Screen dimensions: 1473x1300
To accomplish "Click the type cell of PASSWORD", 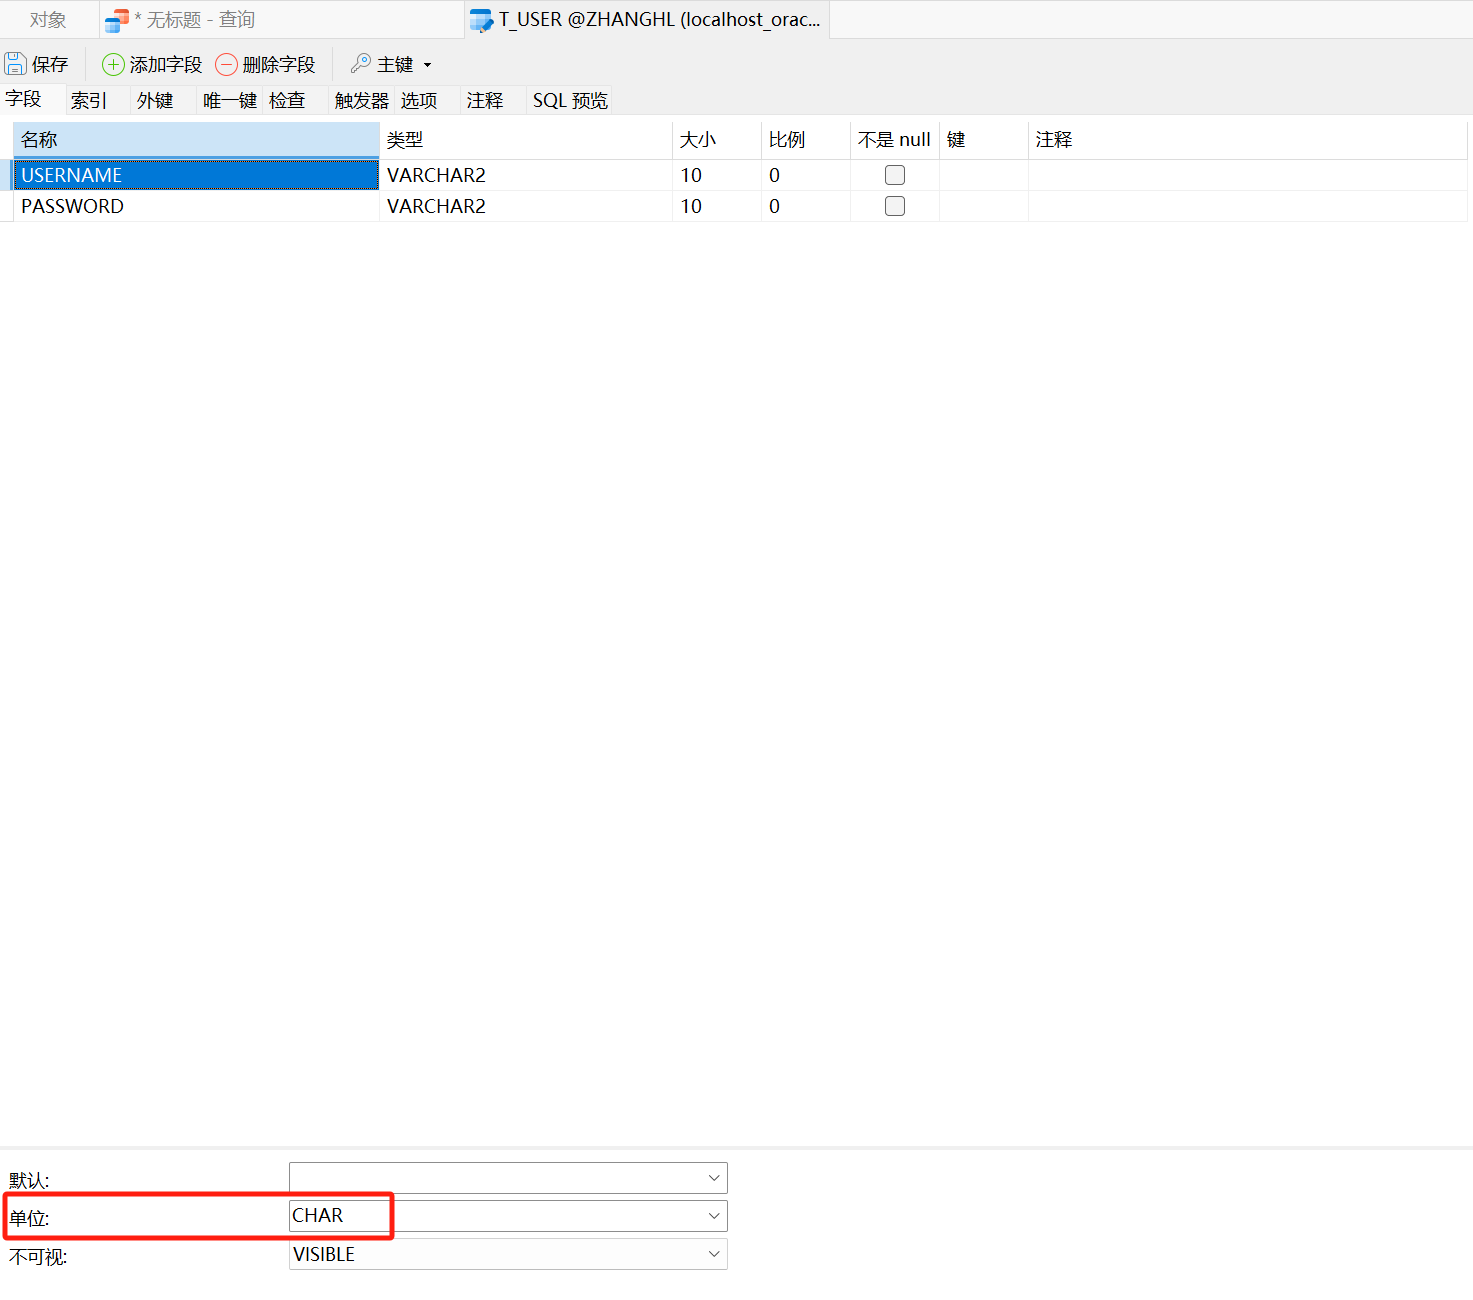I will click(525, 206).
